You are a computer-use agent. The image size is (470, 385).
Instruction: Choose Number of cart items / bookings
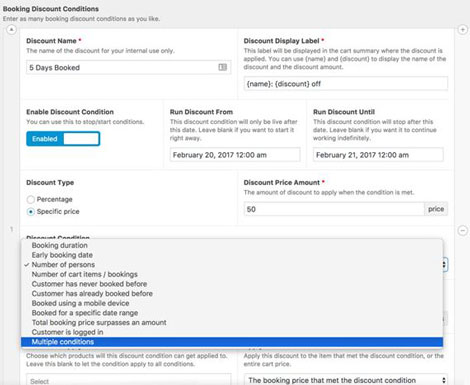pyautogui.click(x=232, y=274)
